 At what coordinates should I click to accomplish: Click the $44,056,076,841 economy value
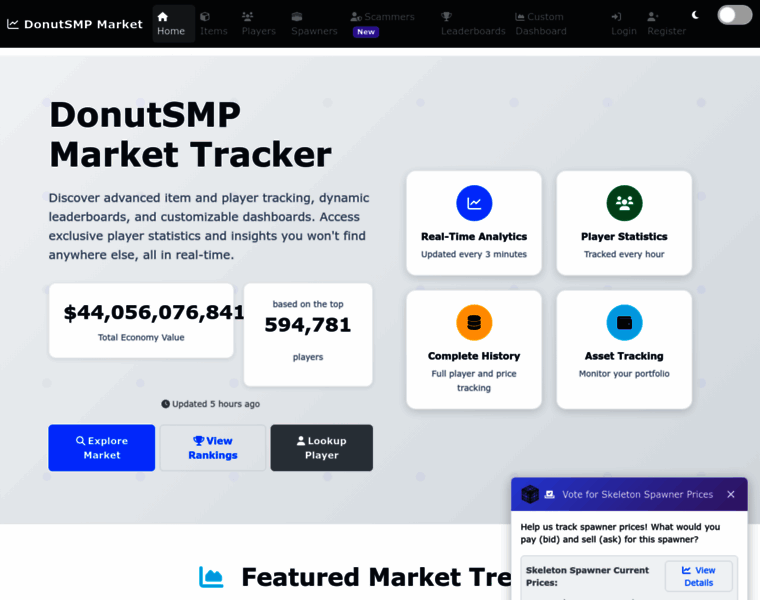(x=154, y=313)
